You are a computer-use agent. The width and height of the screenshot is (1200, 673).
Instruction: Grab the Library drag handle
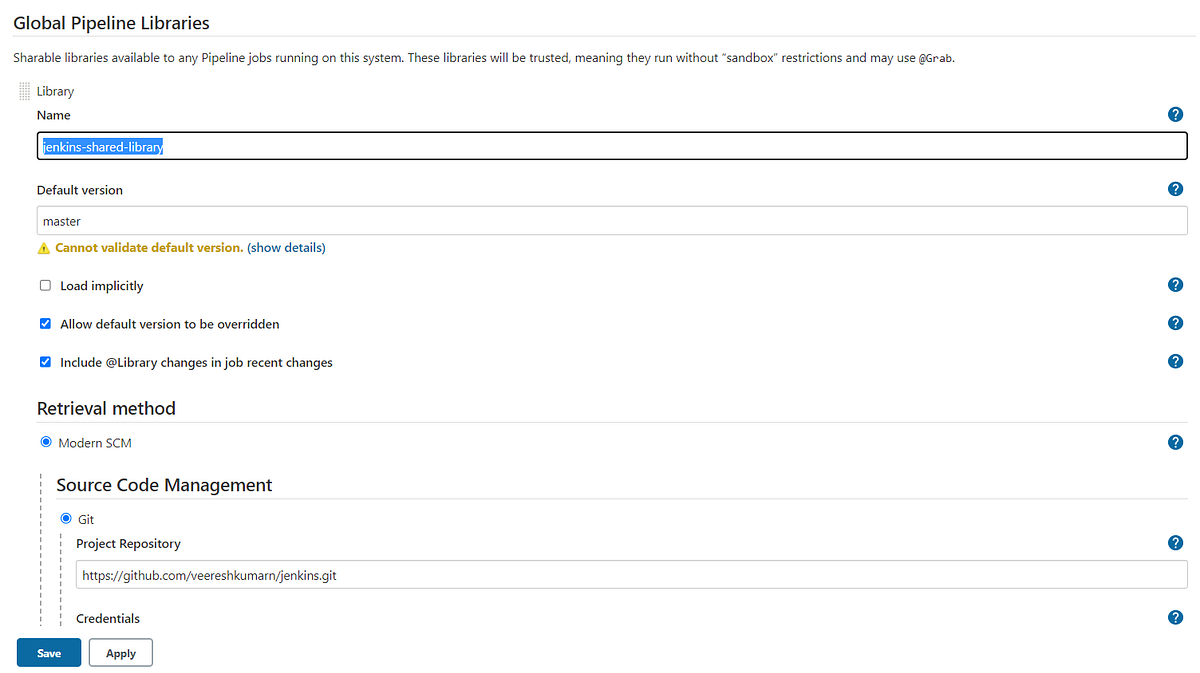pyautogui.click(x=23, y=91)
